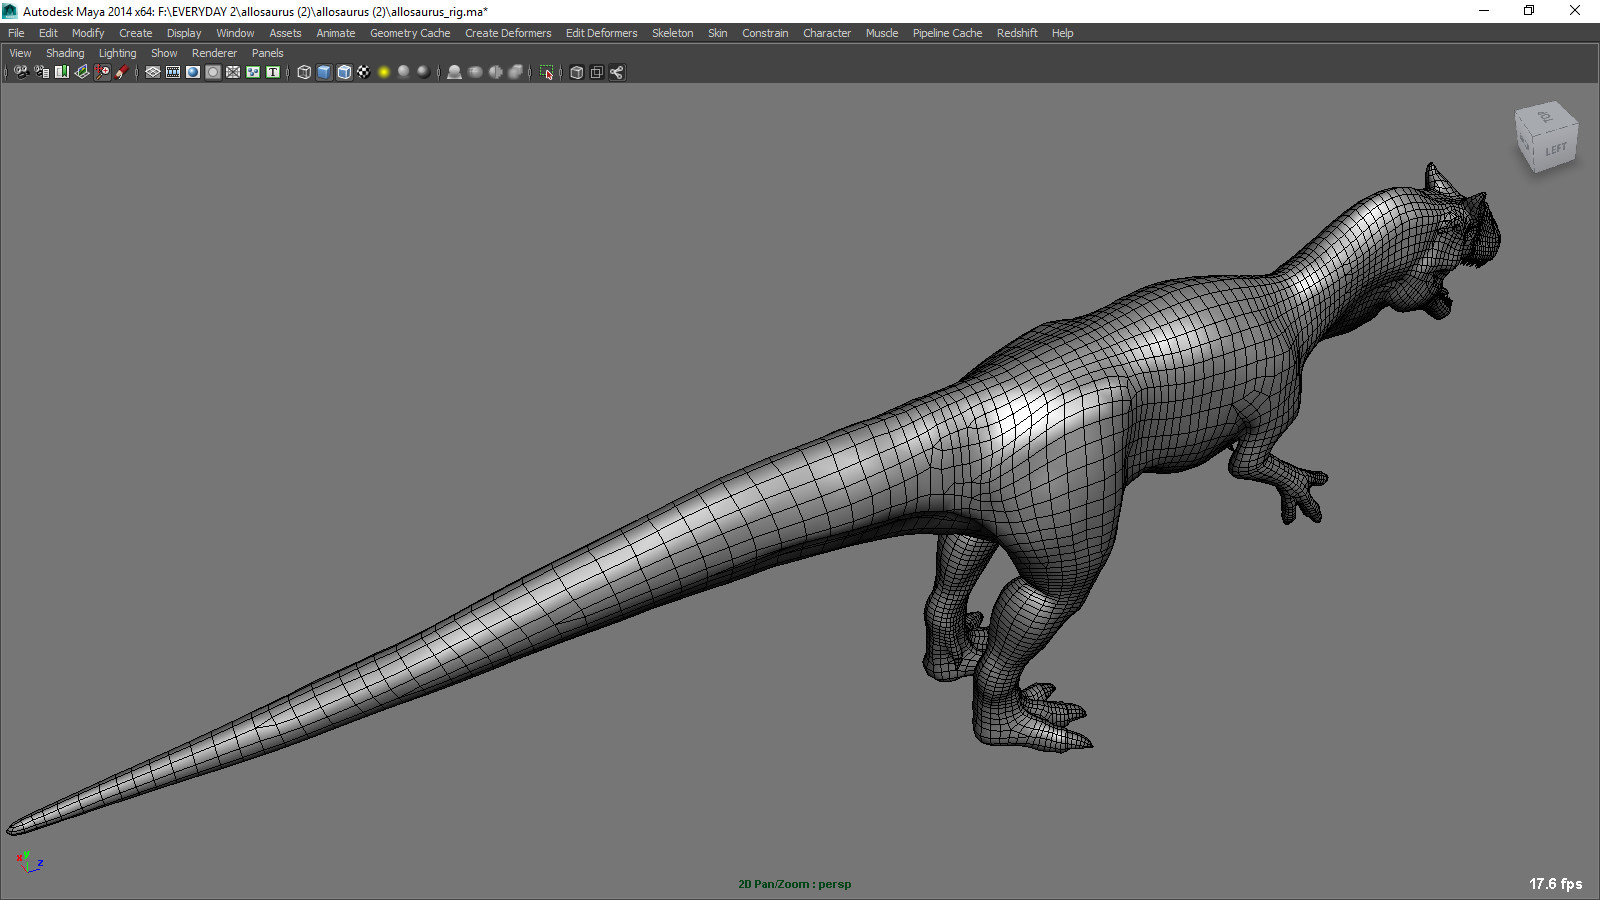Click the bounding box cube icon at toolbar end
This screenshot has height=900, width=1600.
point(577,72)
